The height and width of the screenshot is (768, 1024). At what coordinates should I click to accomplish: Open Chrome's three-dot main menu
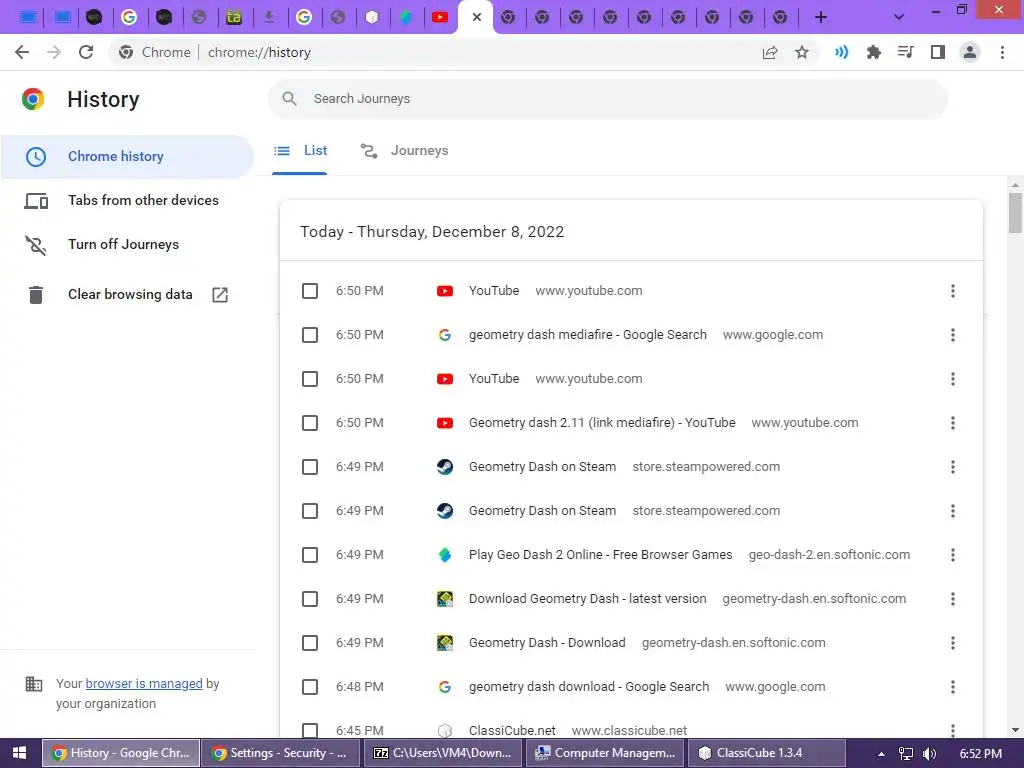(x=1002, y=52)
